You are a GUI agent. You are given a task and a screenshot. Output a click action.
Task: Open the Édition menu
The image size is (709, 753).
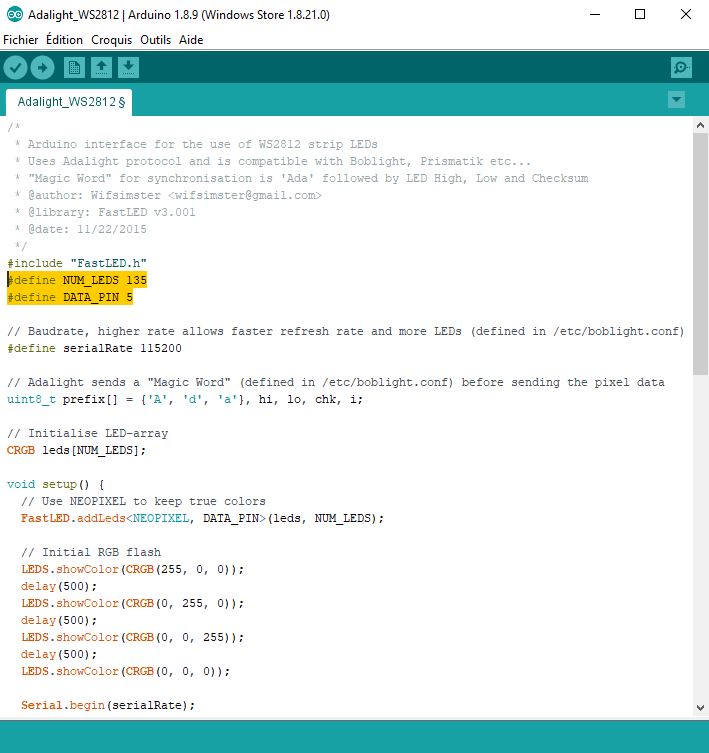pos(64,40)
